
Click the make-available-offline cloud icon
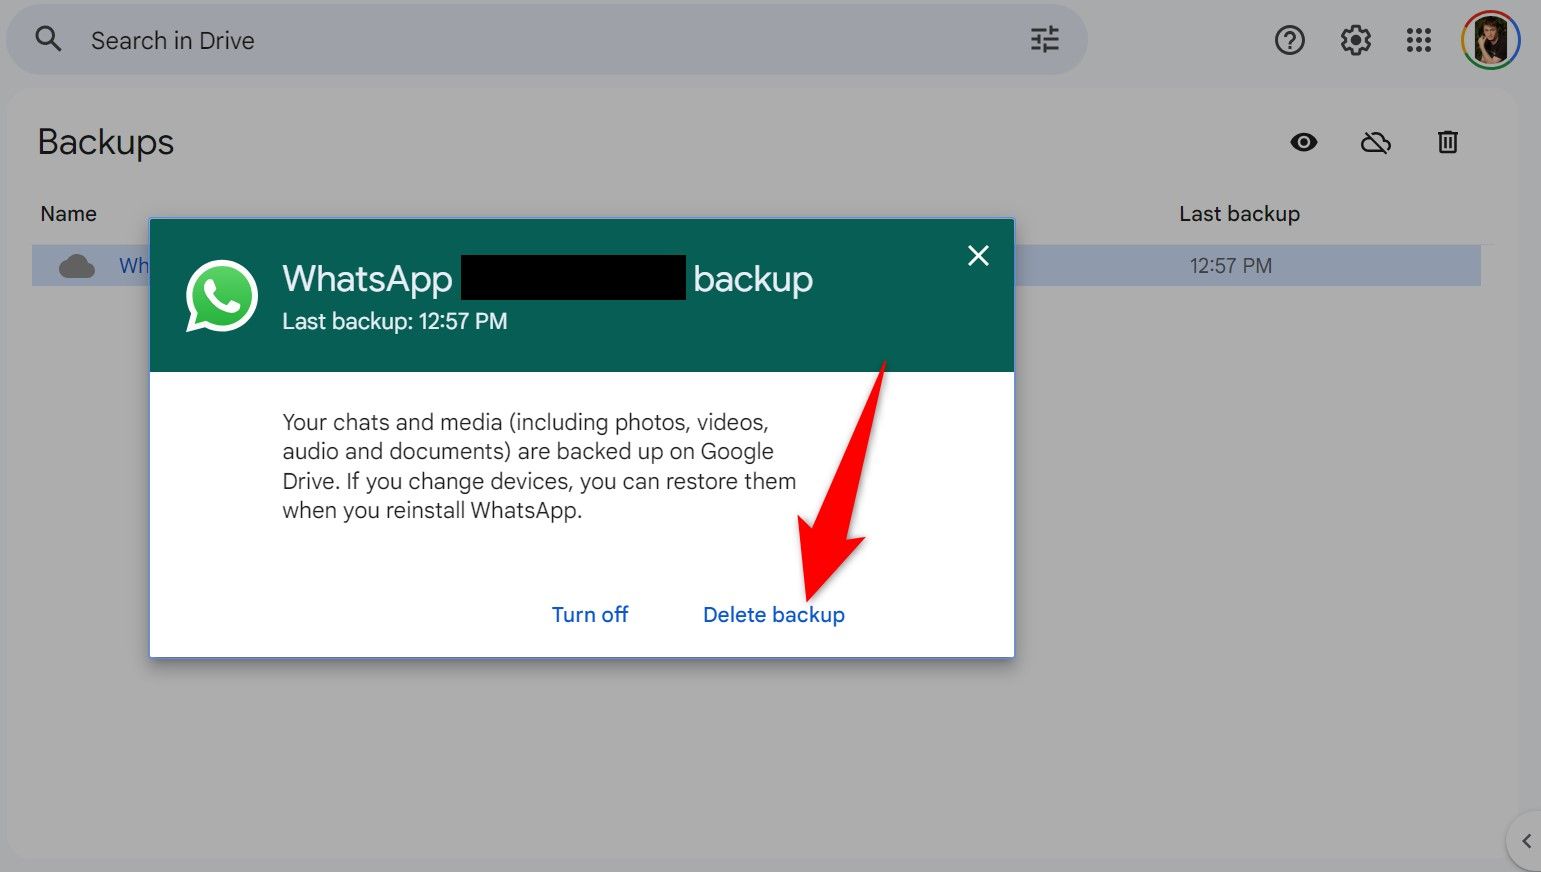[x=1375, y=142]
